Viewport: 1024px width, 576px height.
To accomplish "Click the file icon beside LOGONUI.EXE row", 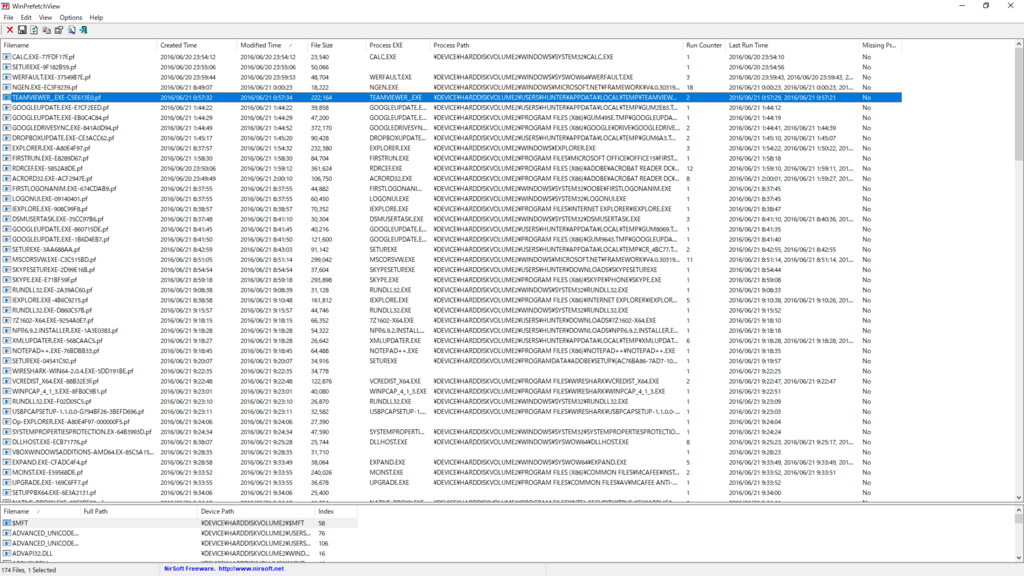I will coord(7,199).
